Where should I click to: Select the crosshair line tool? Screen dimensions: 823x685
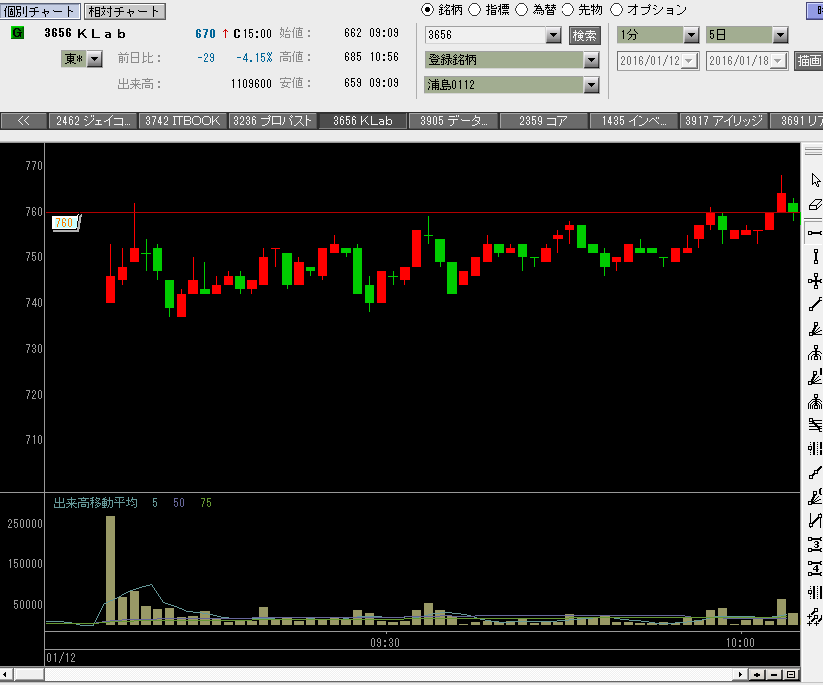815,281
